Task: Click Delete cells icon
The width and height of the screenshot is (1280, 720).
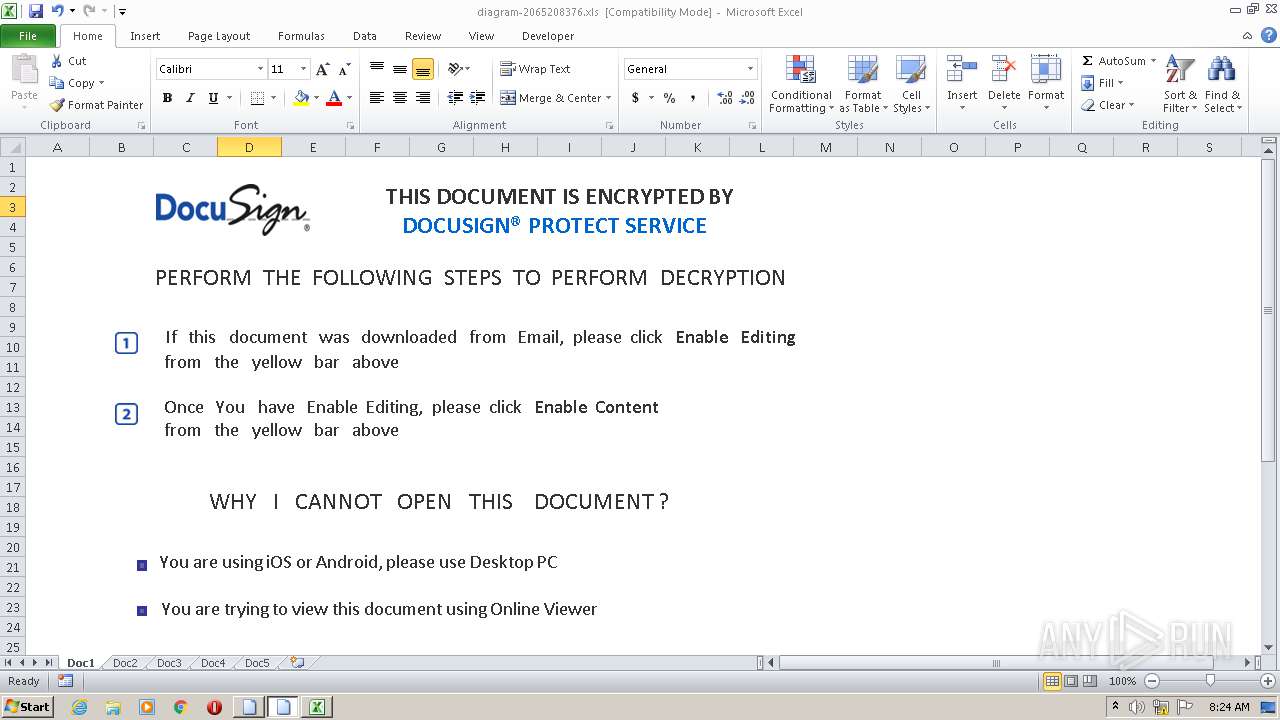Action: pyautogui.click(x=1004, y=70)
